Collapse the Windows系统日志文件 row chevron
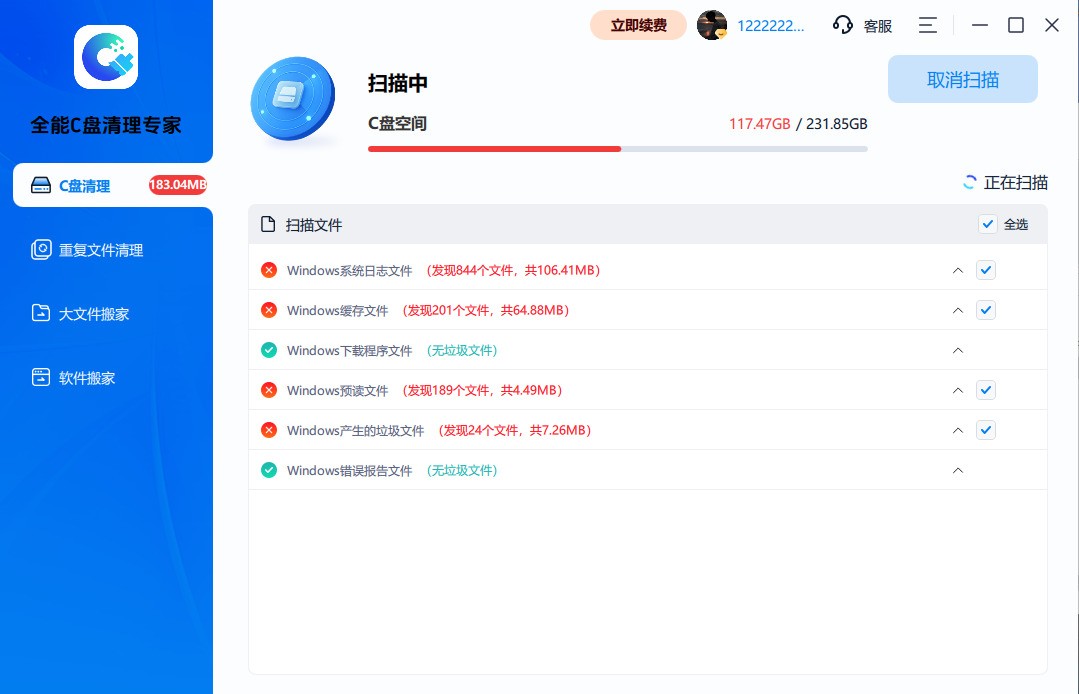Screen dimensions: 1079x694 [958, 270]
